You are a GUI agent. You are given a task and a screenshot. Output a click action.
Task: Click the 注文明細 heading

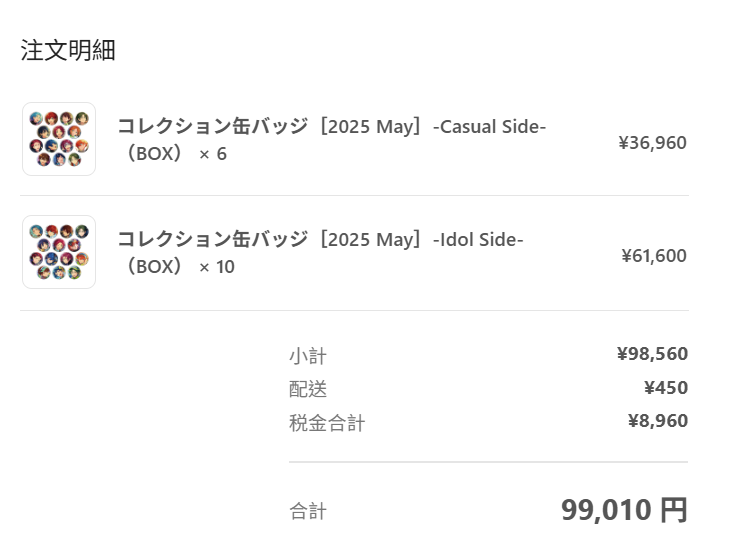click(68, 50)
